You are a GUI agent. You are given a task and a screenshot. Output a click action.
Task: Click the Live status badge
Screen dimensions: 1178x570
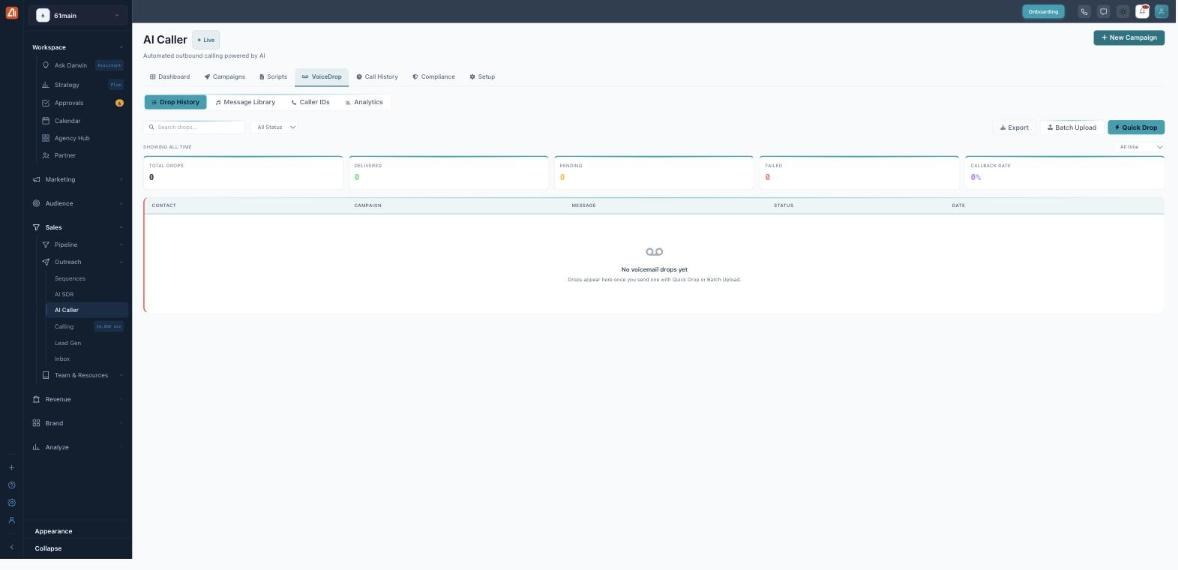206,40
